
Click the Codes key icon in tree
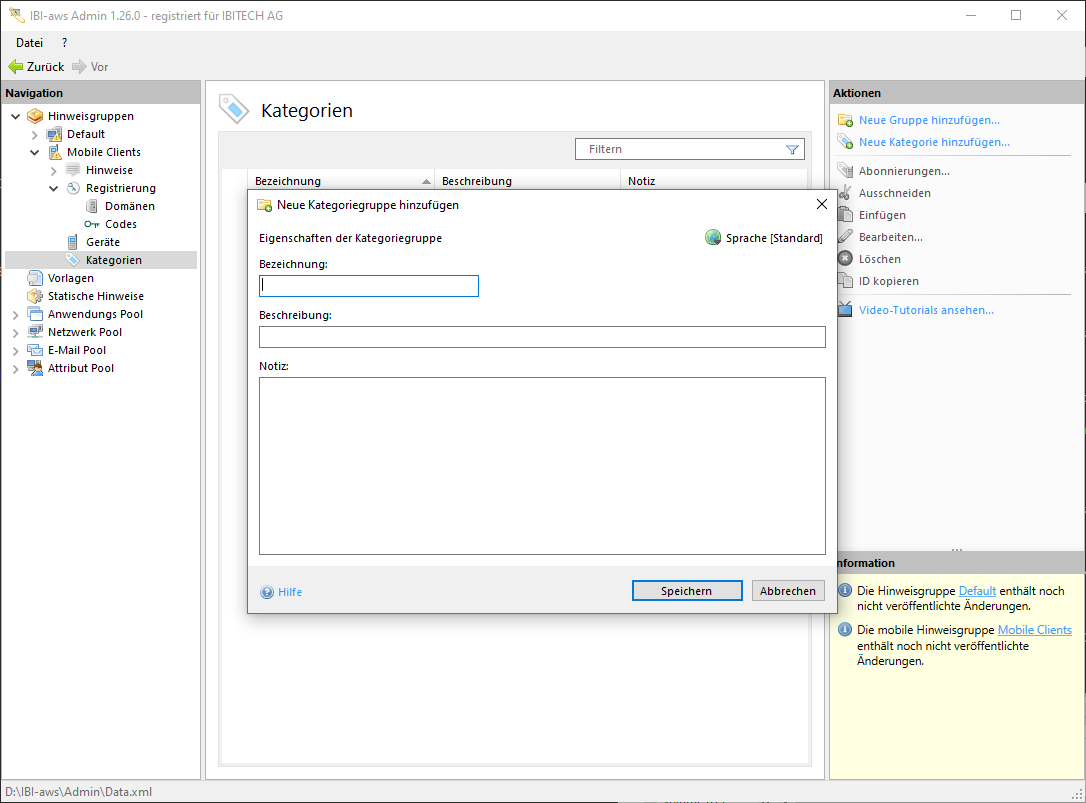(x=92, y=224)
